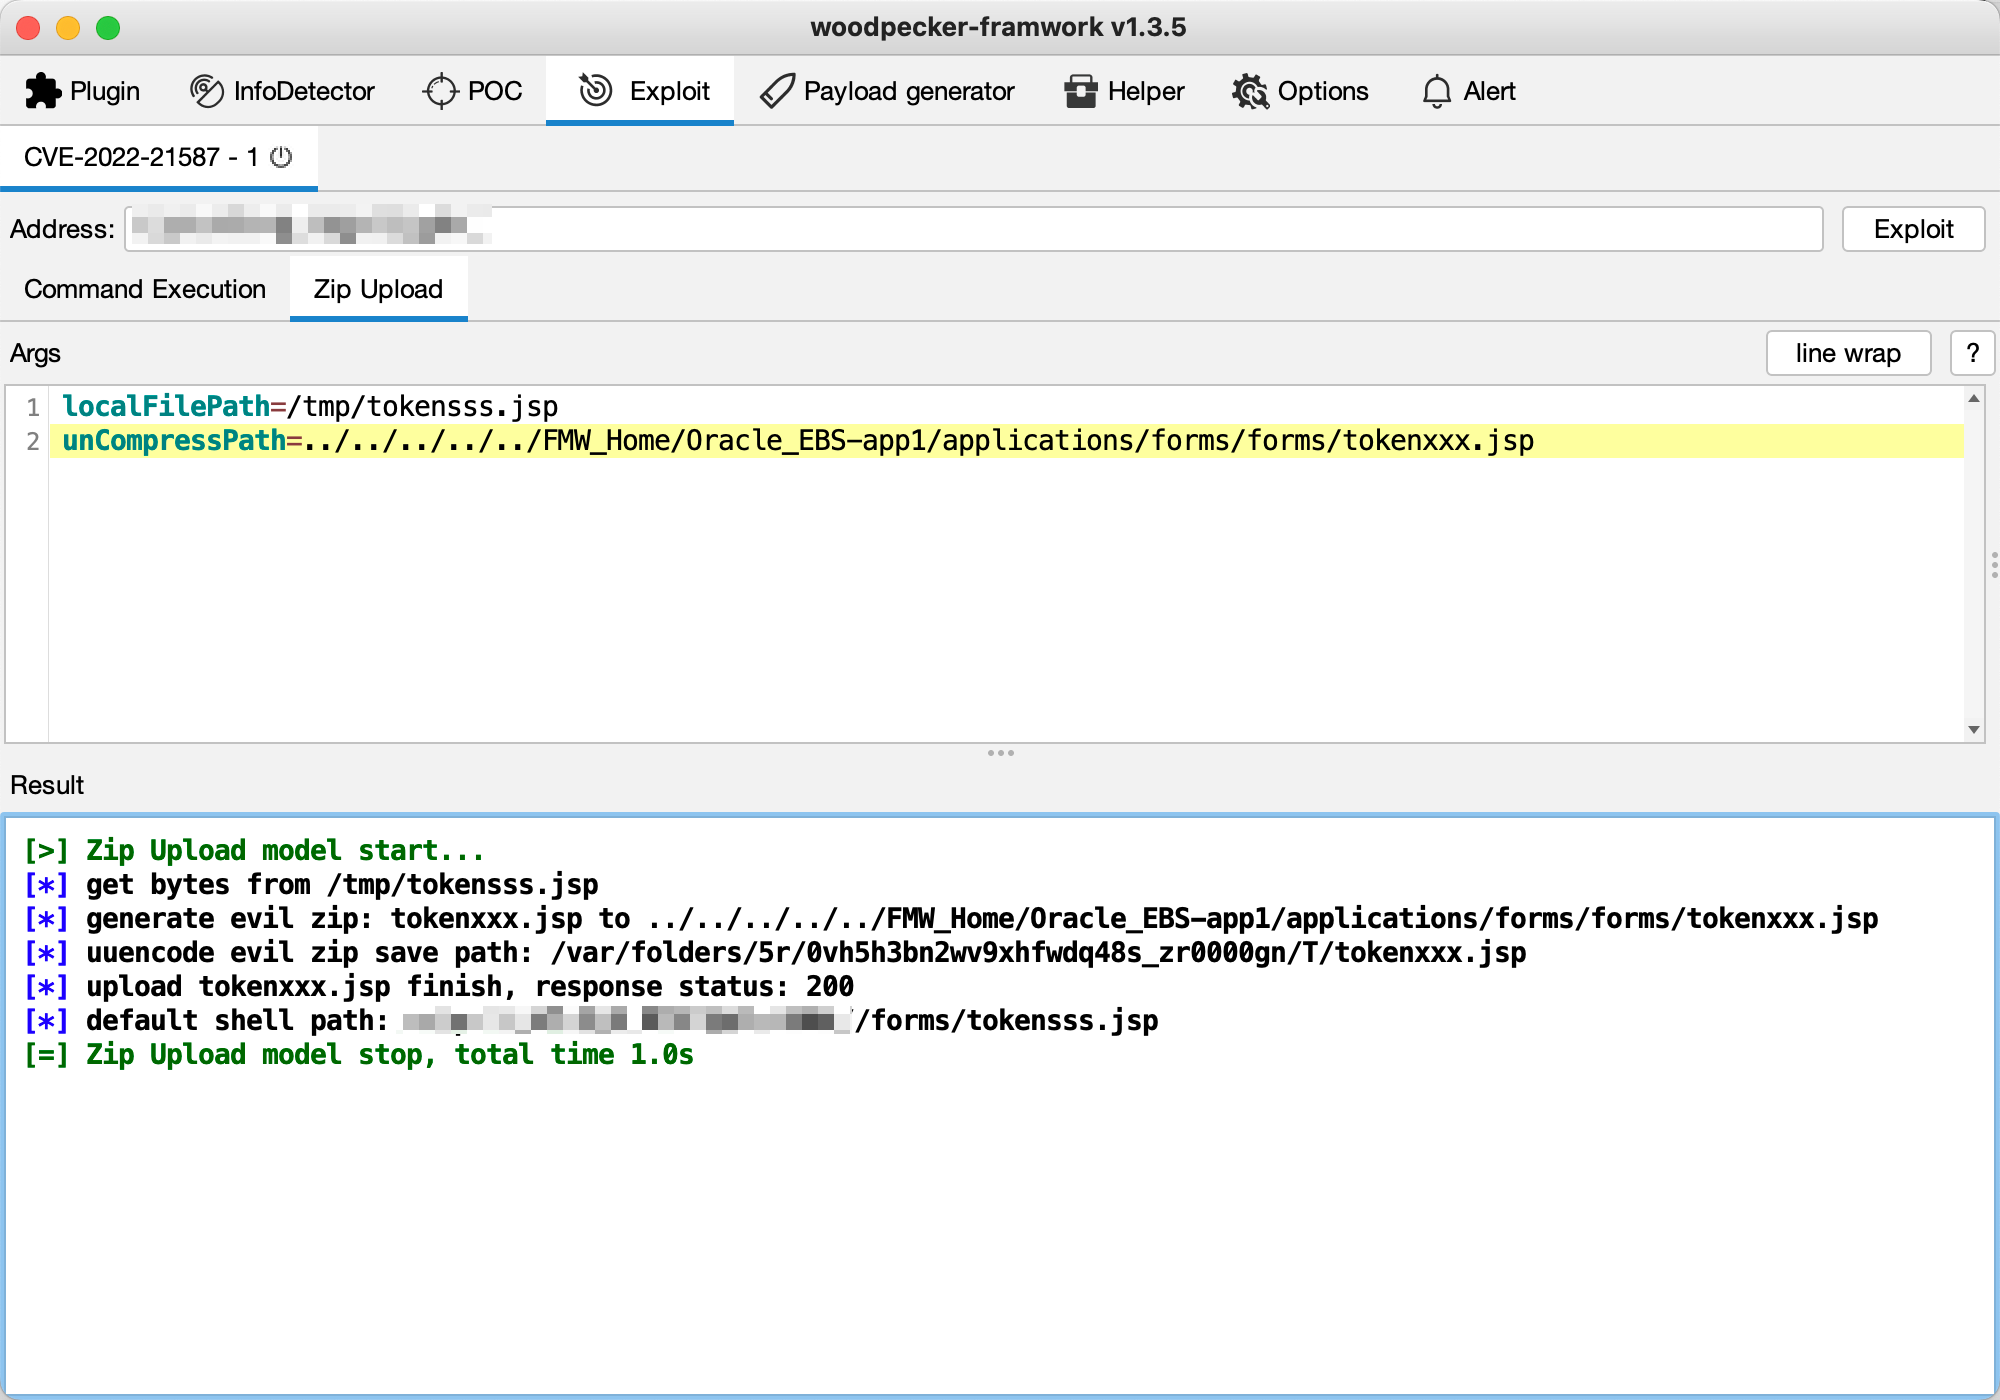Open the InfoDetector radar icon

206,91
